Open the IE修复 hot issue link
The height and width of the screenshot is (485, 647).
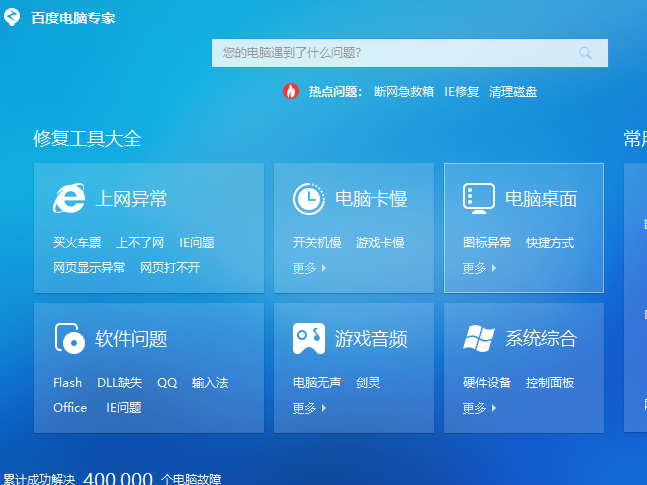tap(461, 92)
